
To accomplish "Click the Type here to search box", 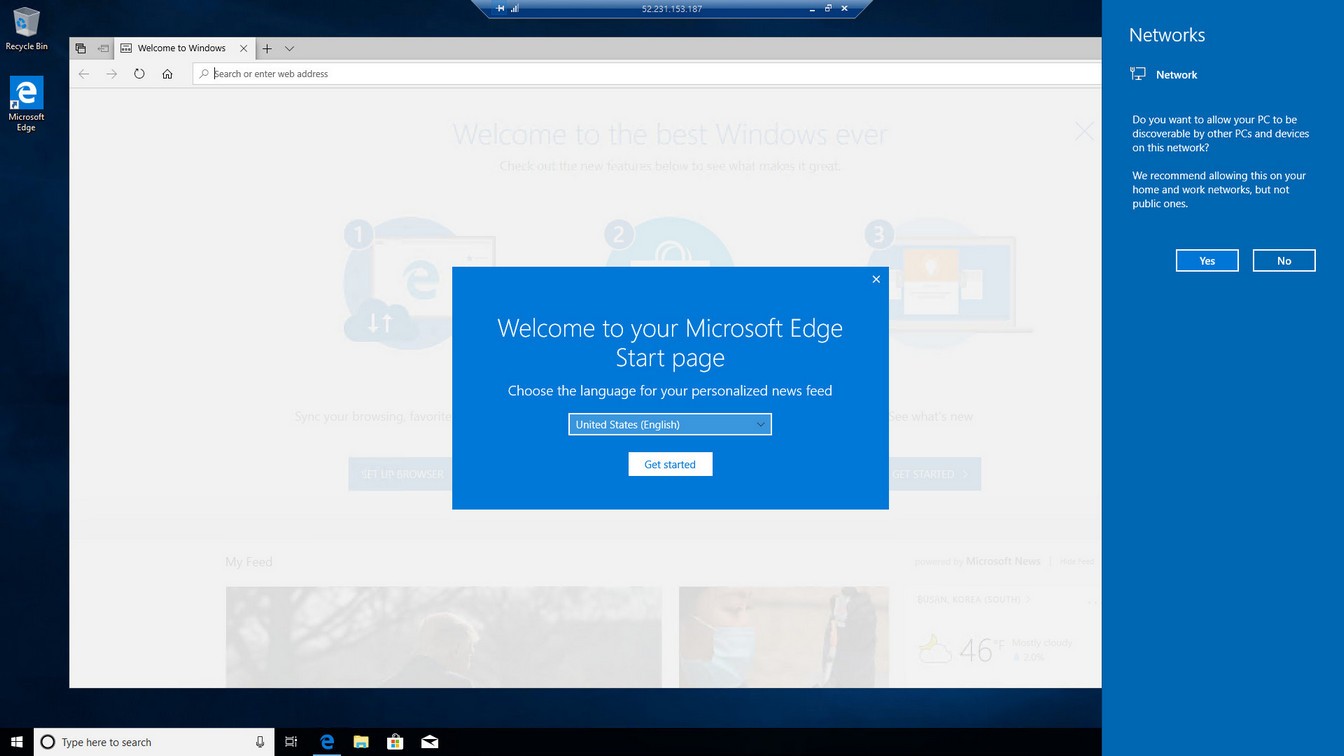I will point(154,742).
